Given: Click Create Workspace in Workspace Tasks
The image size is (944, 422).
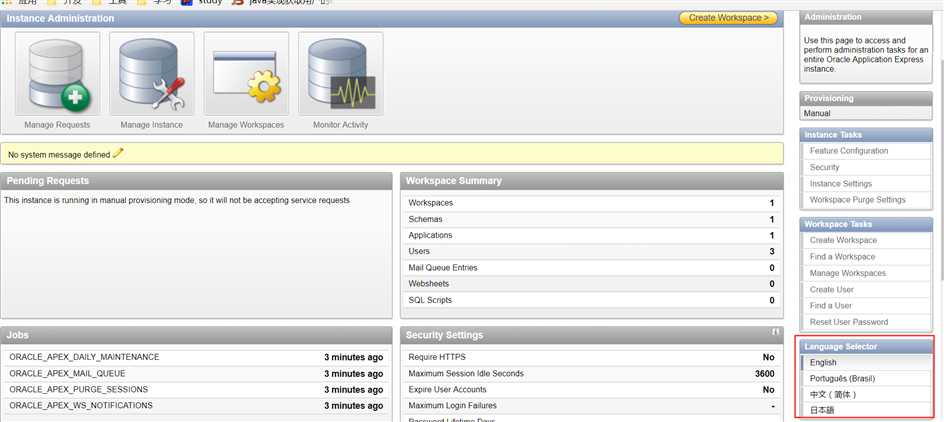Looking at the screenshot, I should click(x=843, y=240).
